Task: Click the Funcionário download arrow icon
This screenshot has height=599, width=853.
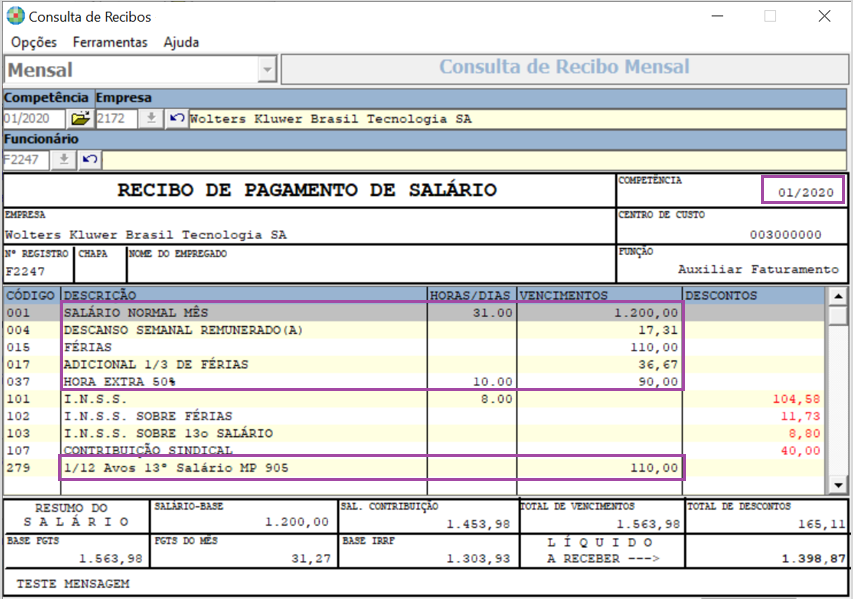Action: (64, 159)
